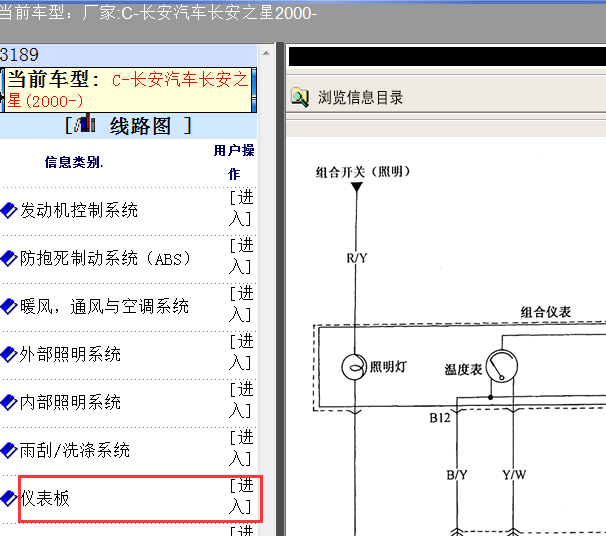Click the 线路图 section heading

coord(140,126)
